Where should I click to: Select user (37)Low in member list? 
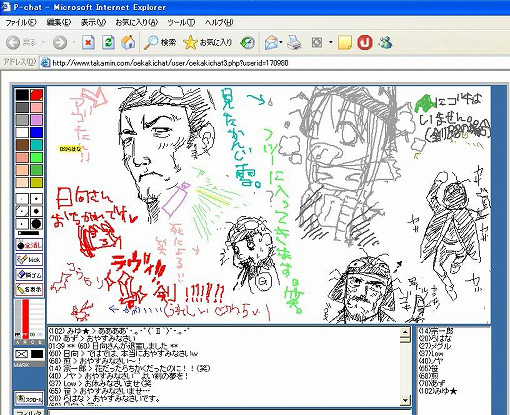coord(431,353)
